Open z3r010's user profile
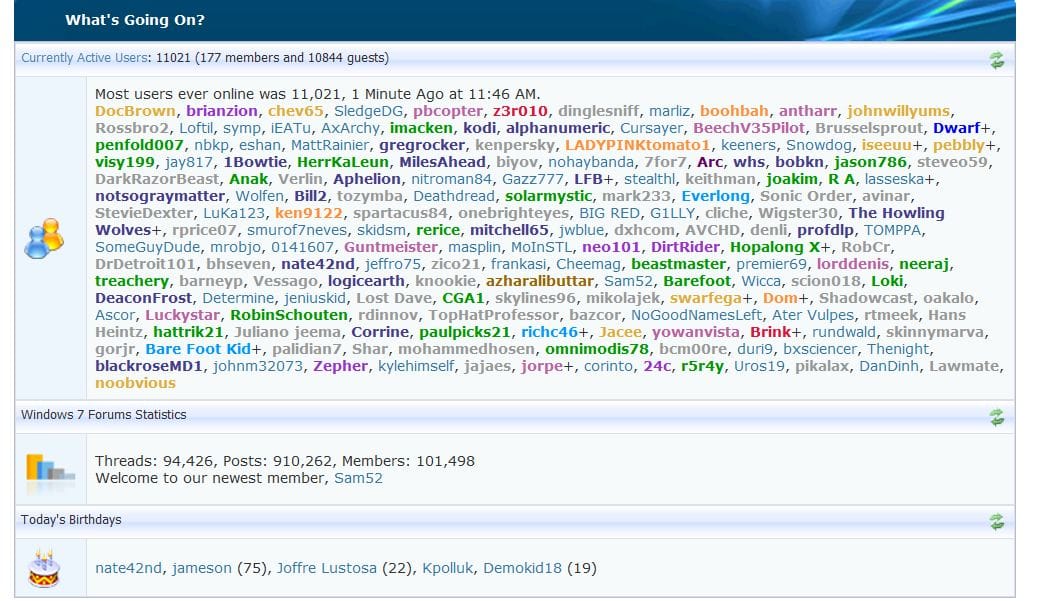Screen dimensions: 1046x601 click(520, 111)
